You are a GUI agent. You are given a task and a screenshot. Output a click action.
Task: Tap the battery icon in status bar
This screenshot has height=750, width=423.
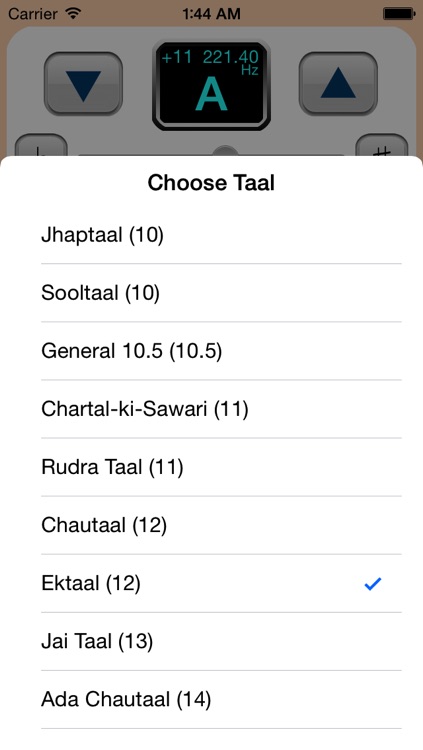coord(399,14)
